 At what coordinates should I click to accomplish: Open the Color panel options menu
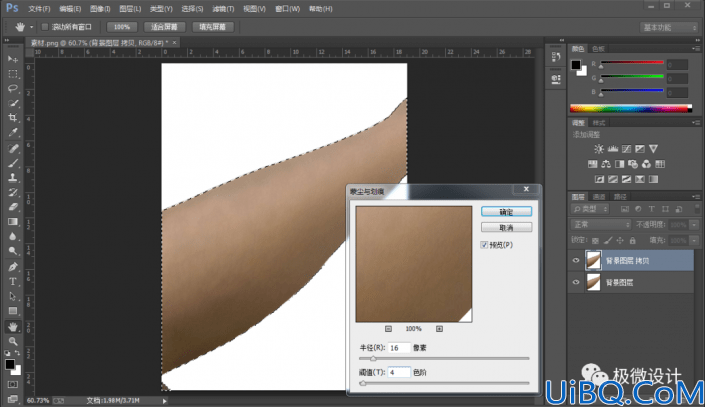(696, 49)
